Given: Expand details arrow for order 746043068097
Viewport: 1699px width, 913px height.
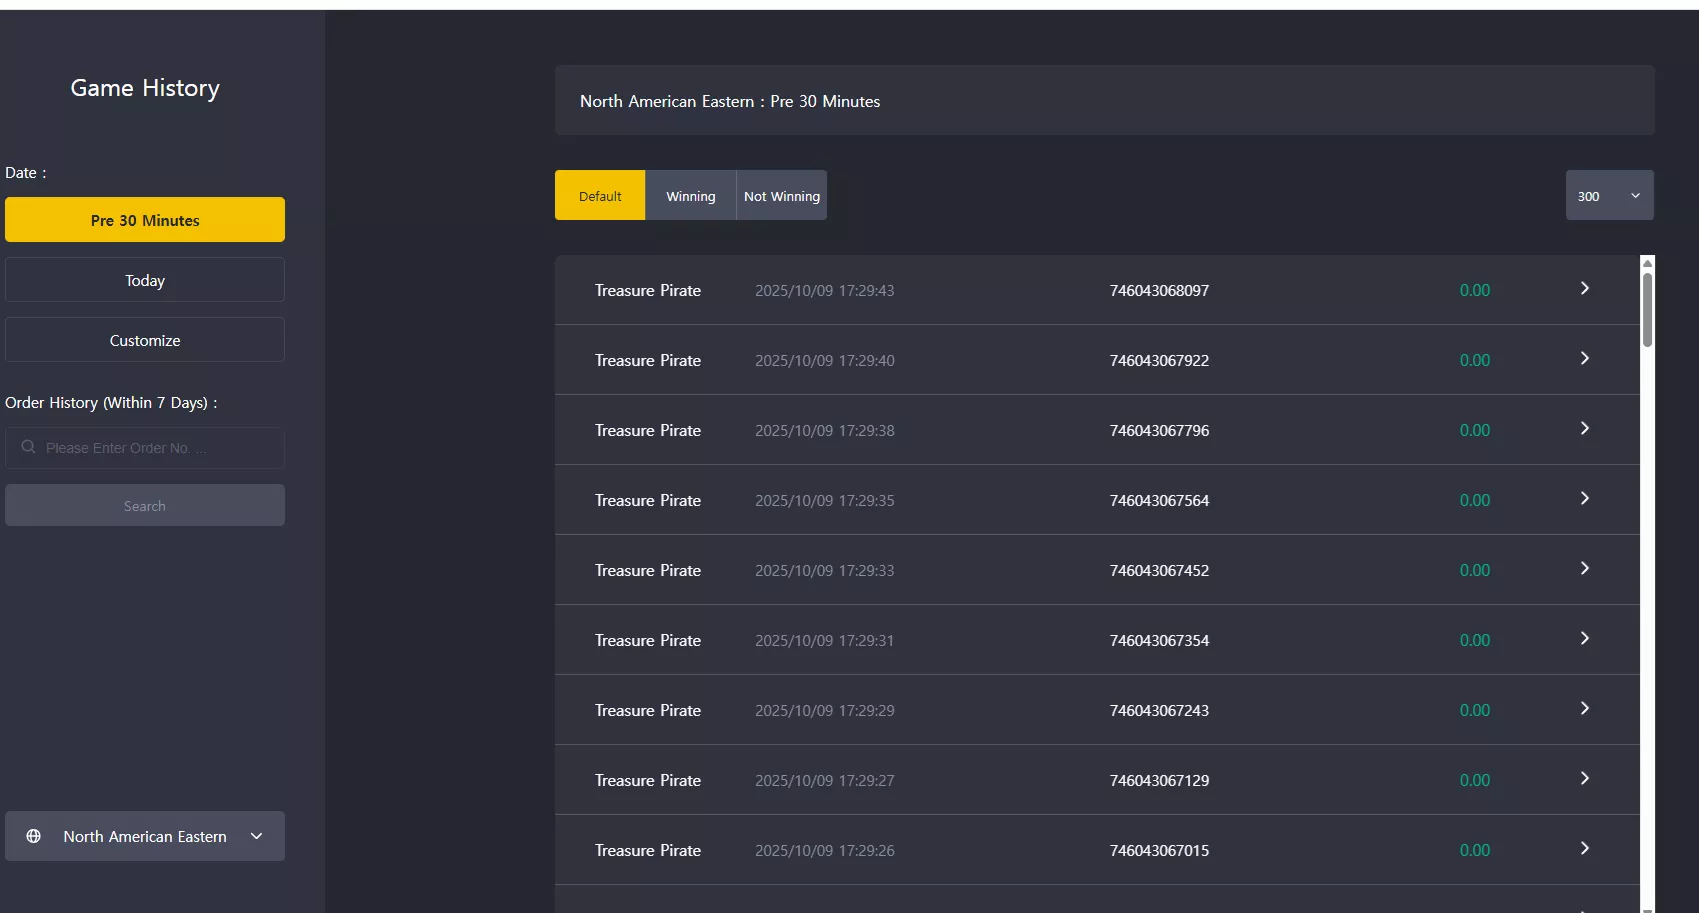Looking at the screenshot, I should (1585, 288).
